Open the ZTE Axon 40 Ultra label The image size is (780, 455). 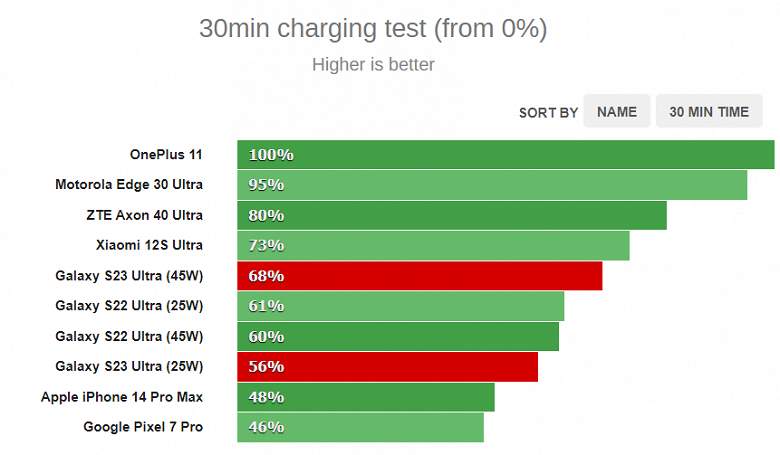pos(144,215)
